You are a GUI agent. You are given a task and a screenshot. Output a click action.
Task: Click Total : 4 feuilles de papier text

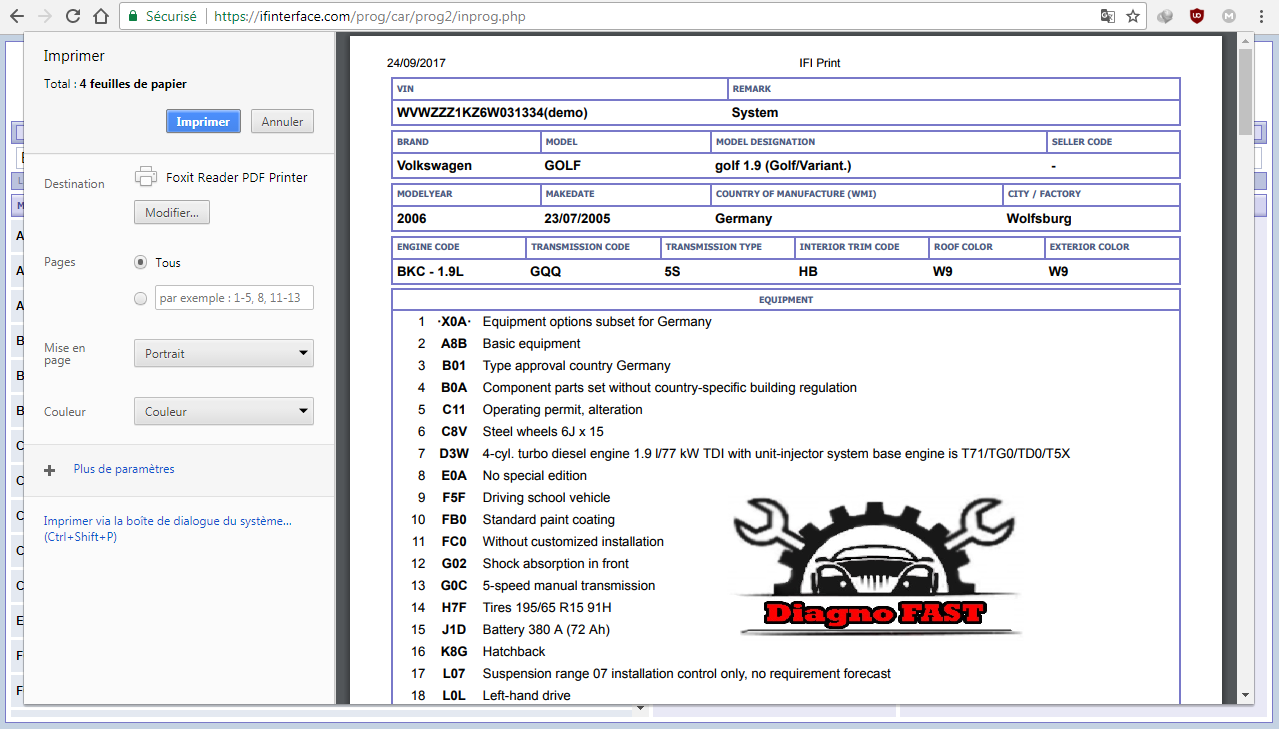[x=115, y=84]
